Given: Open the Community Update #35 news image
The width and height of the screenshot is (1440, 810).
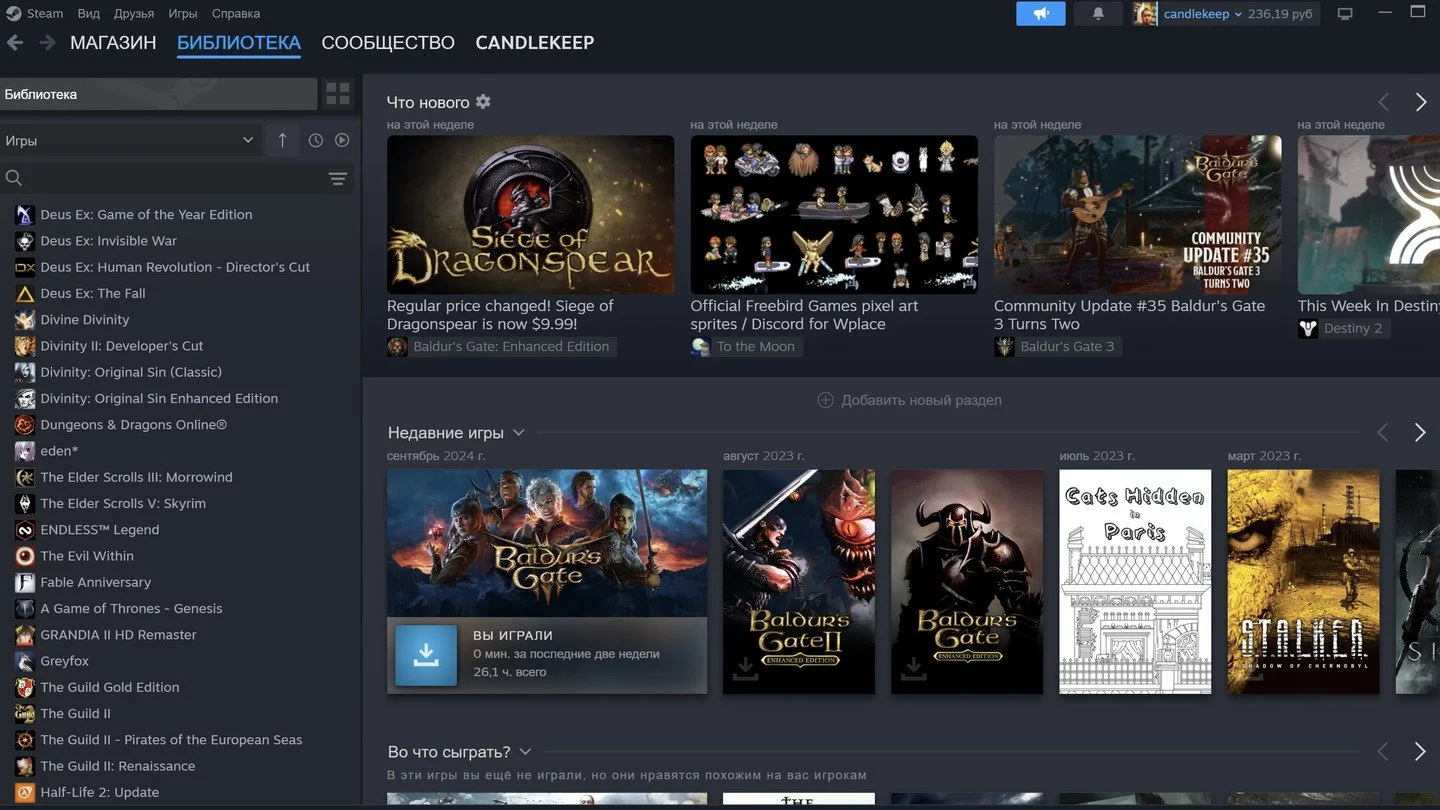Looking at the screenshot, I should click(1137, 214).
